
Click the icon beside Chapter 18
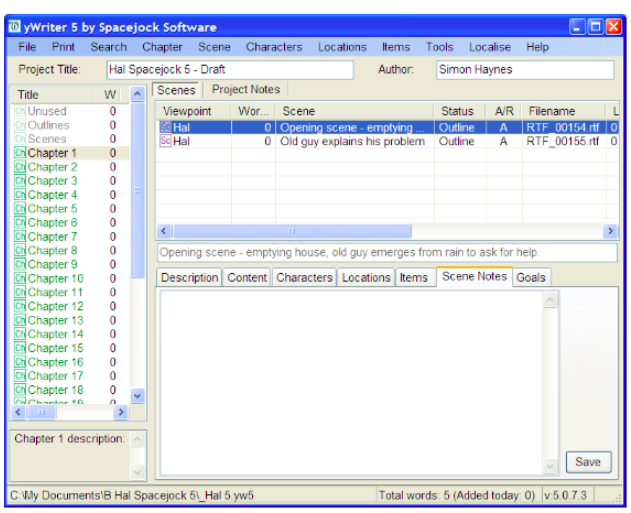(x=19, y=391)
